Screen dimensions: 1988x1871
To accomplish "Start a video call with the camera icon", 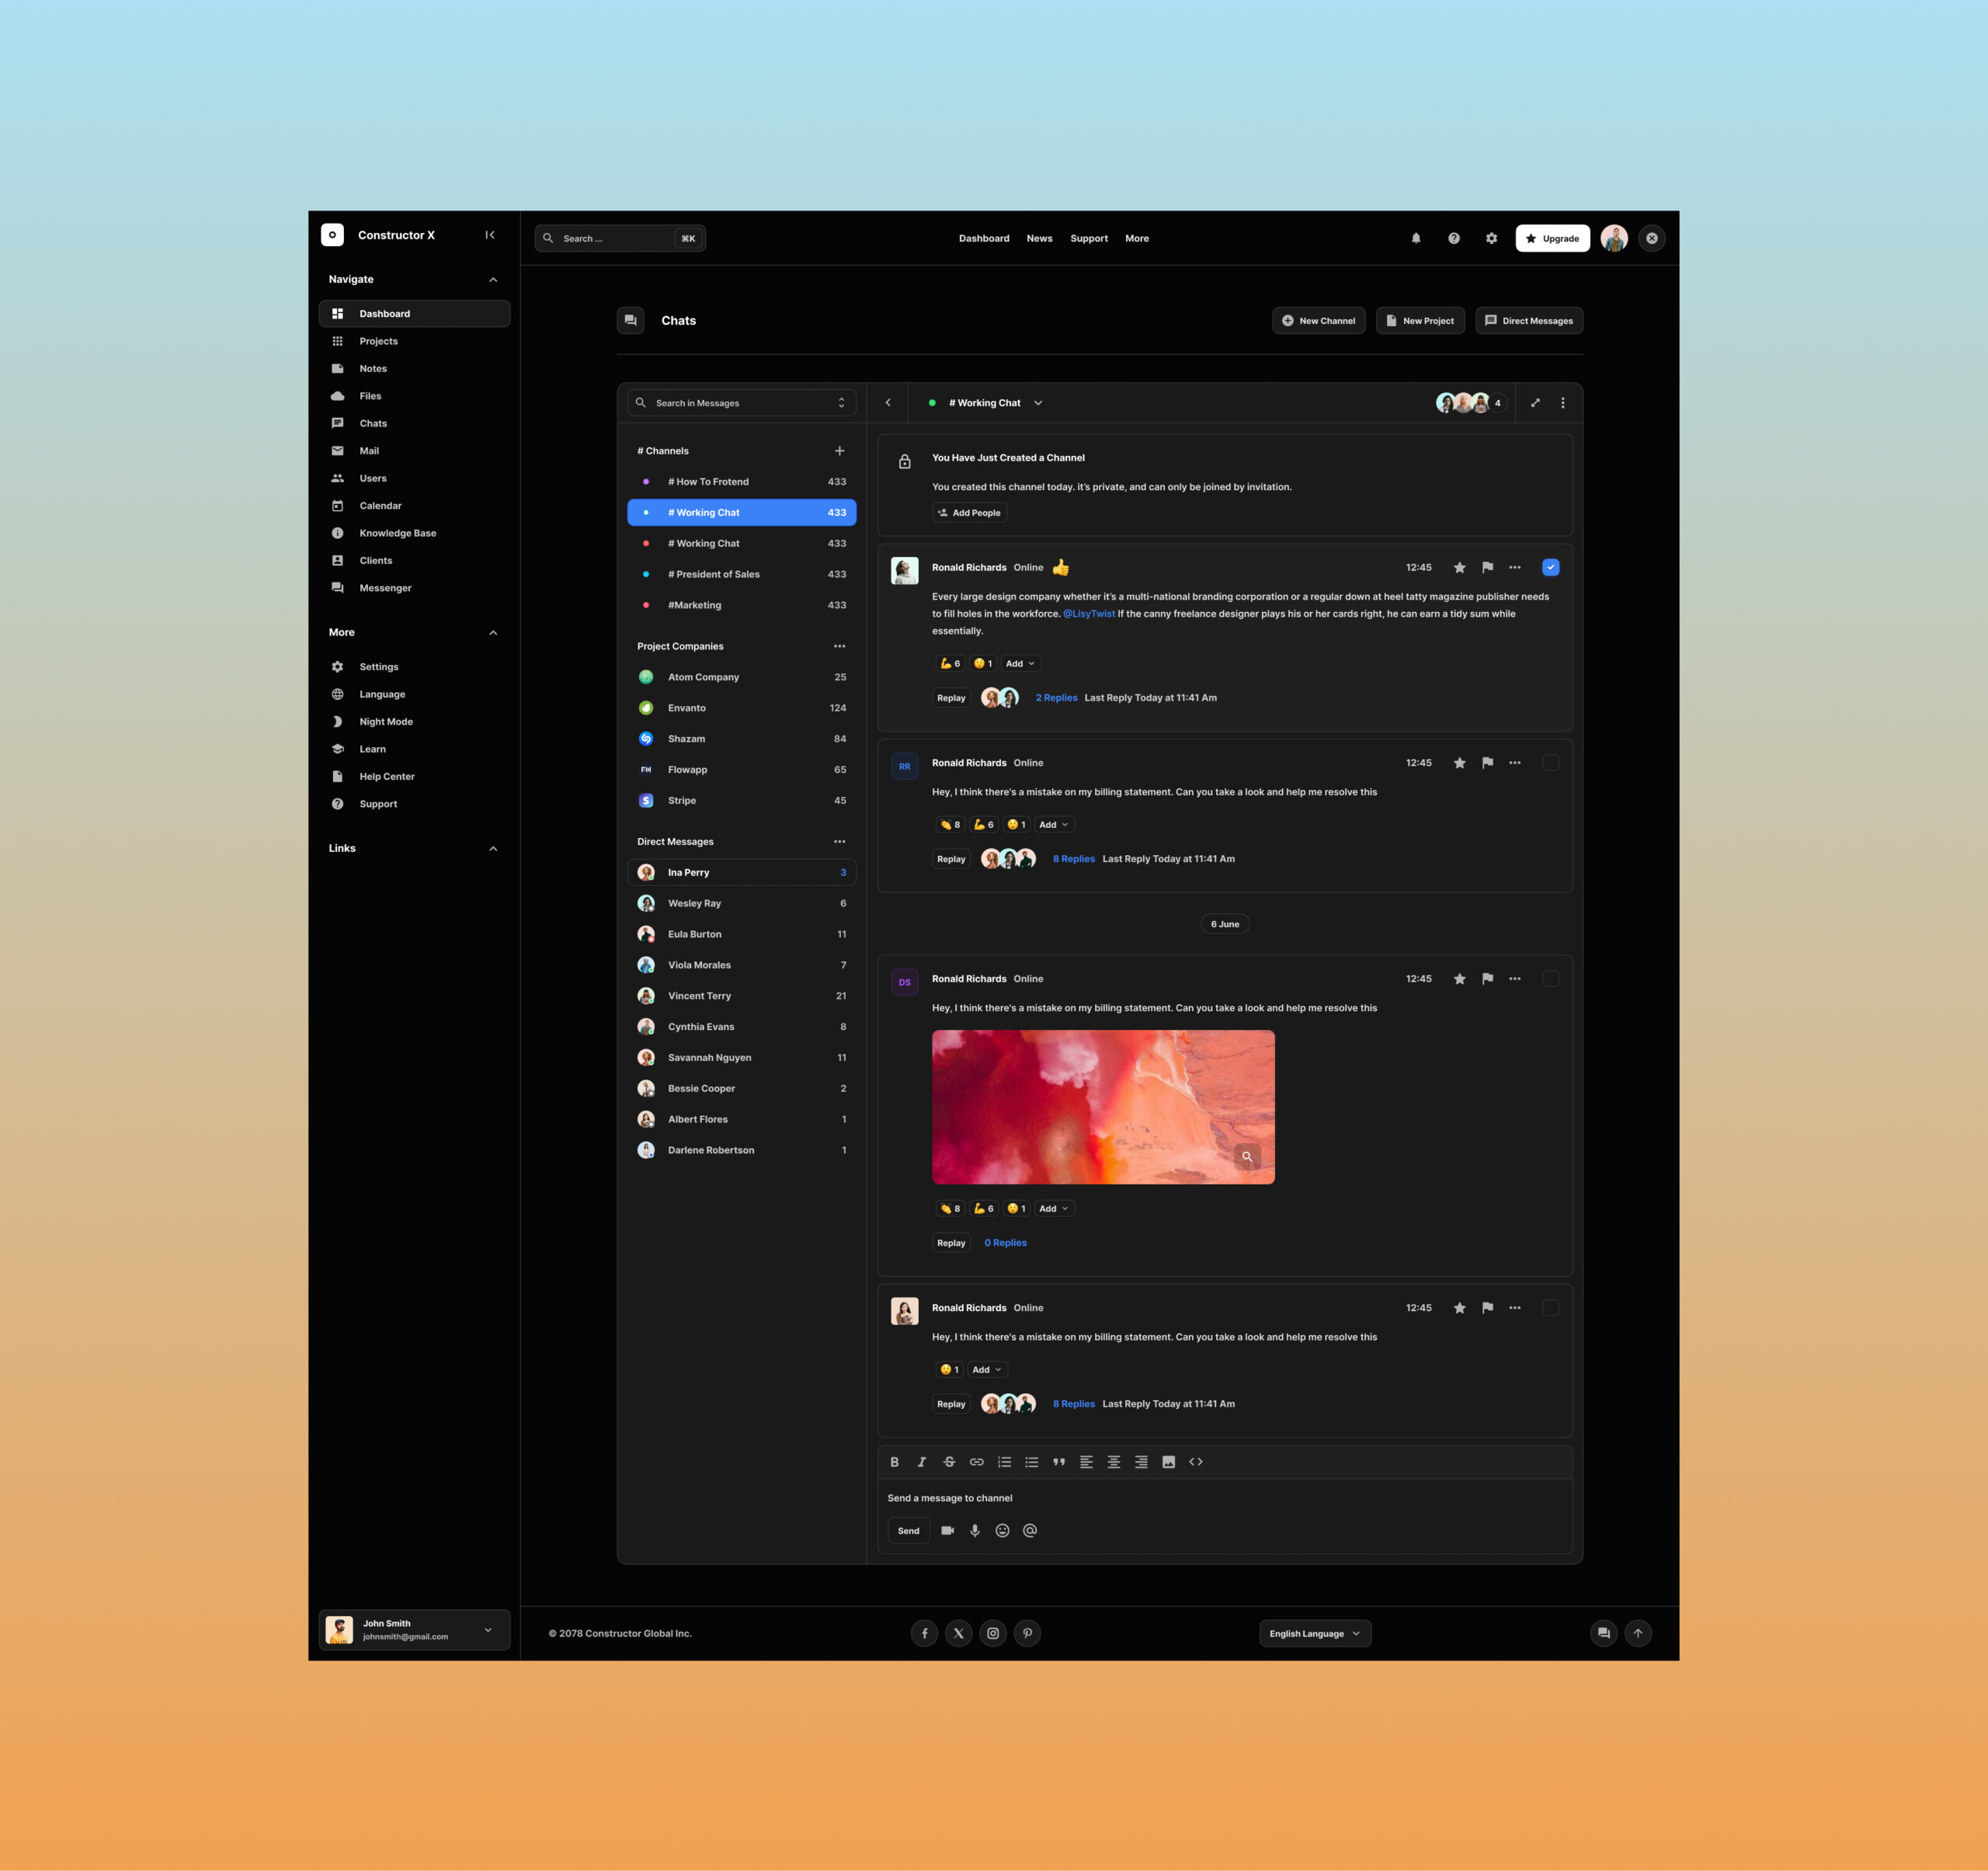I will (947, 1530).
